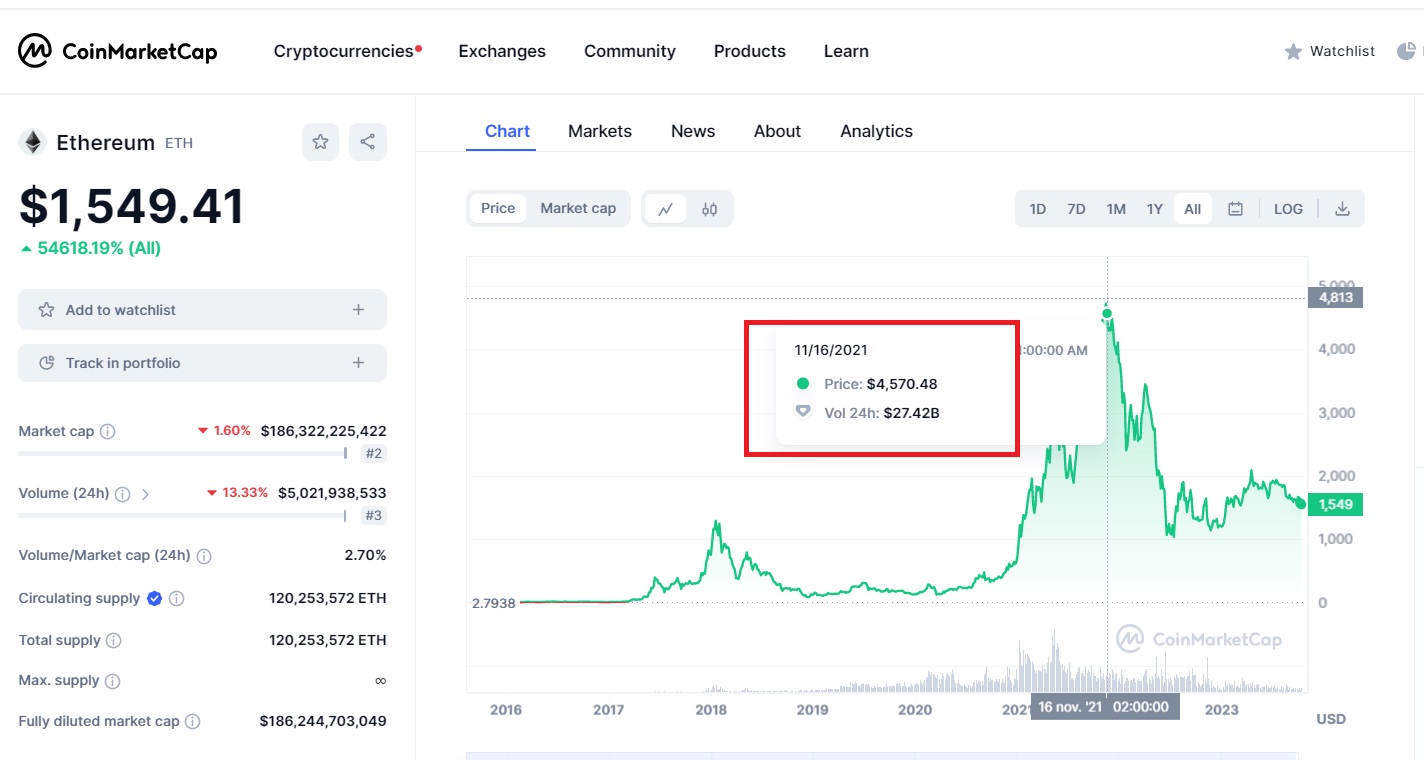Select the line chart view icon
Image resolution: width=1424 pixels, height=760 pixels.
pos(666,209)
